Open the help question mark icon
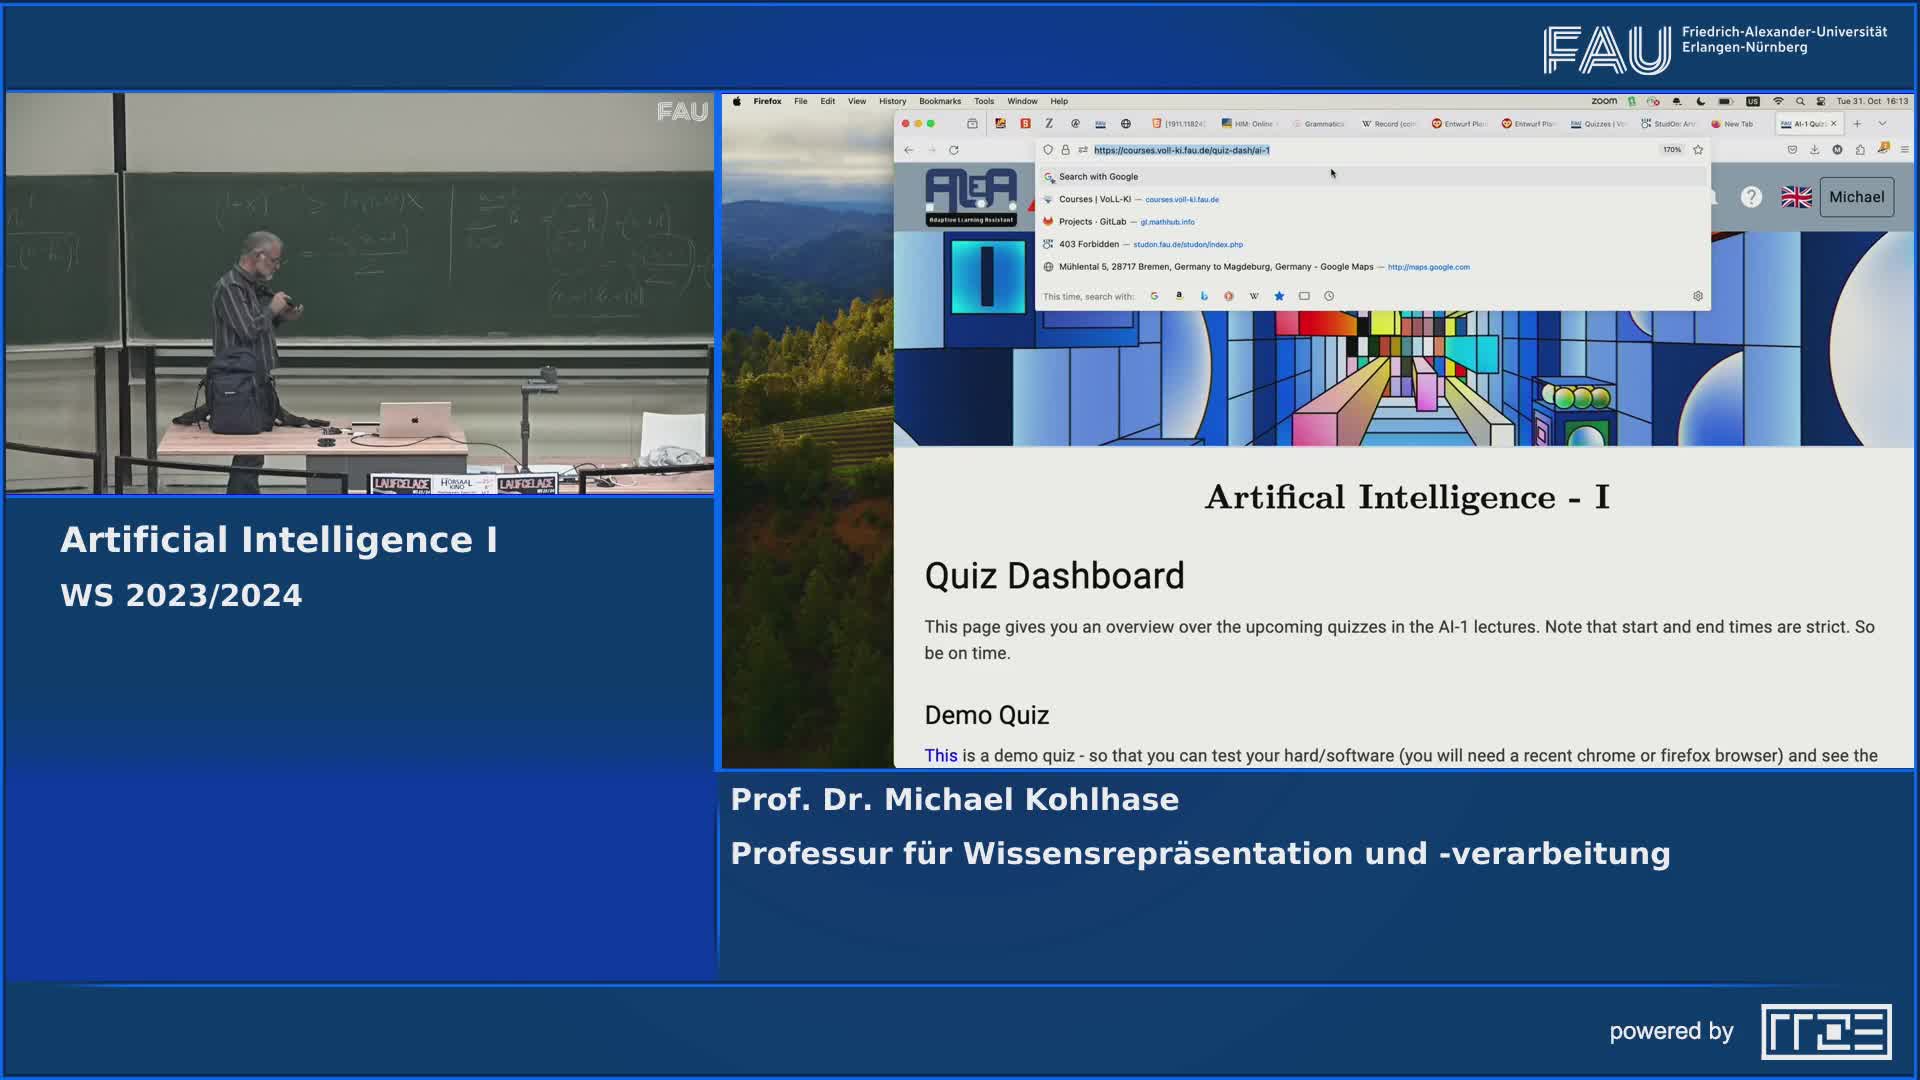The width and height of the screenshot is (1920, 1080). (1750, 197)
